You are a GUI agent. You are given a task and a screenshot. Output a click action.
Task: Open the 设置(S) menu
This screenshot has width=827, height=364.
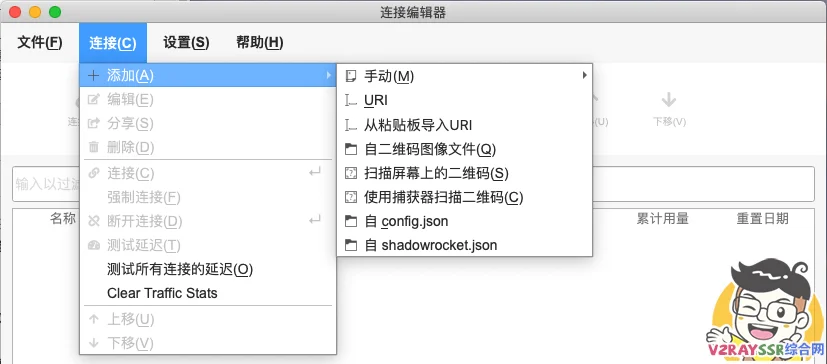pyautogui.click(x=186, y=43)
